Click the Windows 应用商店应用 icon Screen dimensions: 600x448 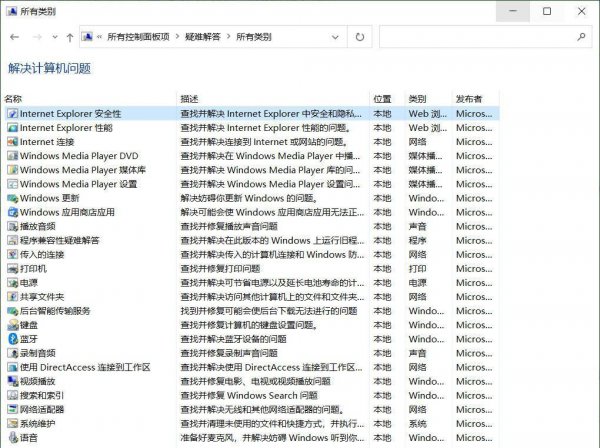pos(13,212)
